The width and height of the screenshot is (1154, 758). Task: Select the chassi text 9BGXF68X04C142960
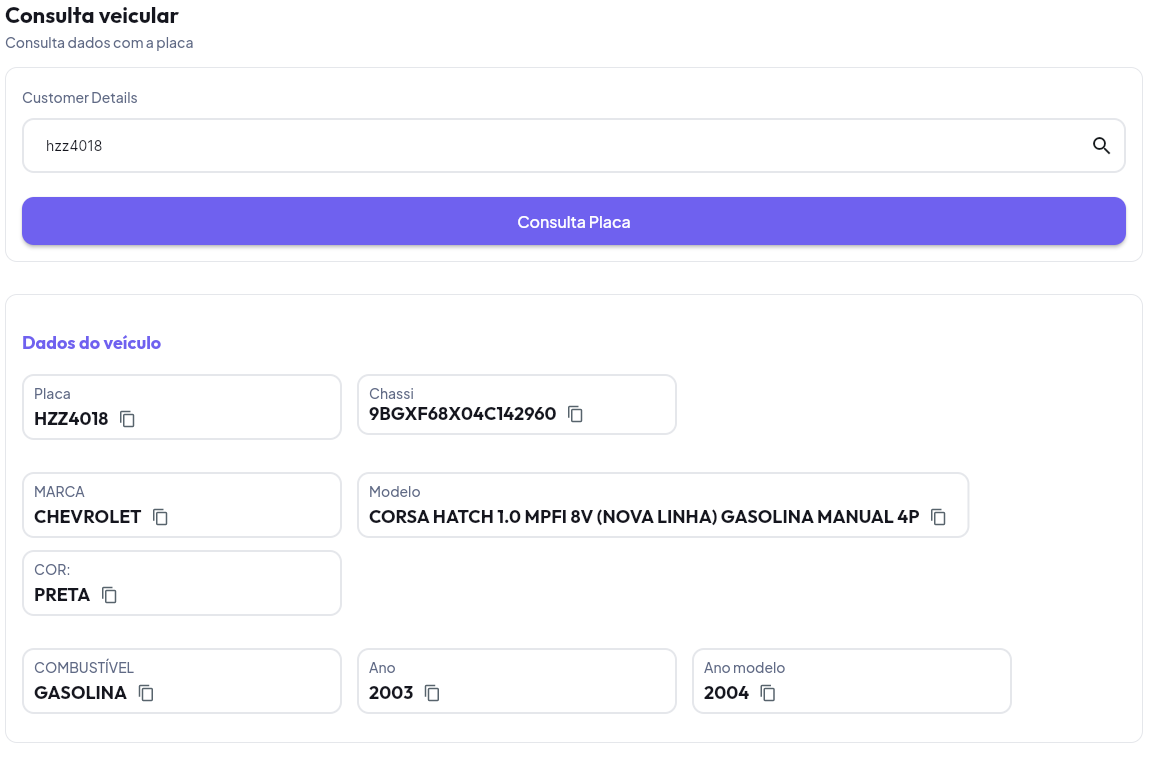[x=462, y=414]
